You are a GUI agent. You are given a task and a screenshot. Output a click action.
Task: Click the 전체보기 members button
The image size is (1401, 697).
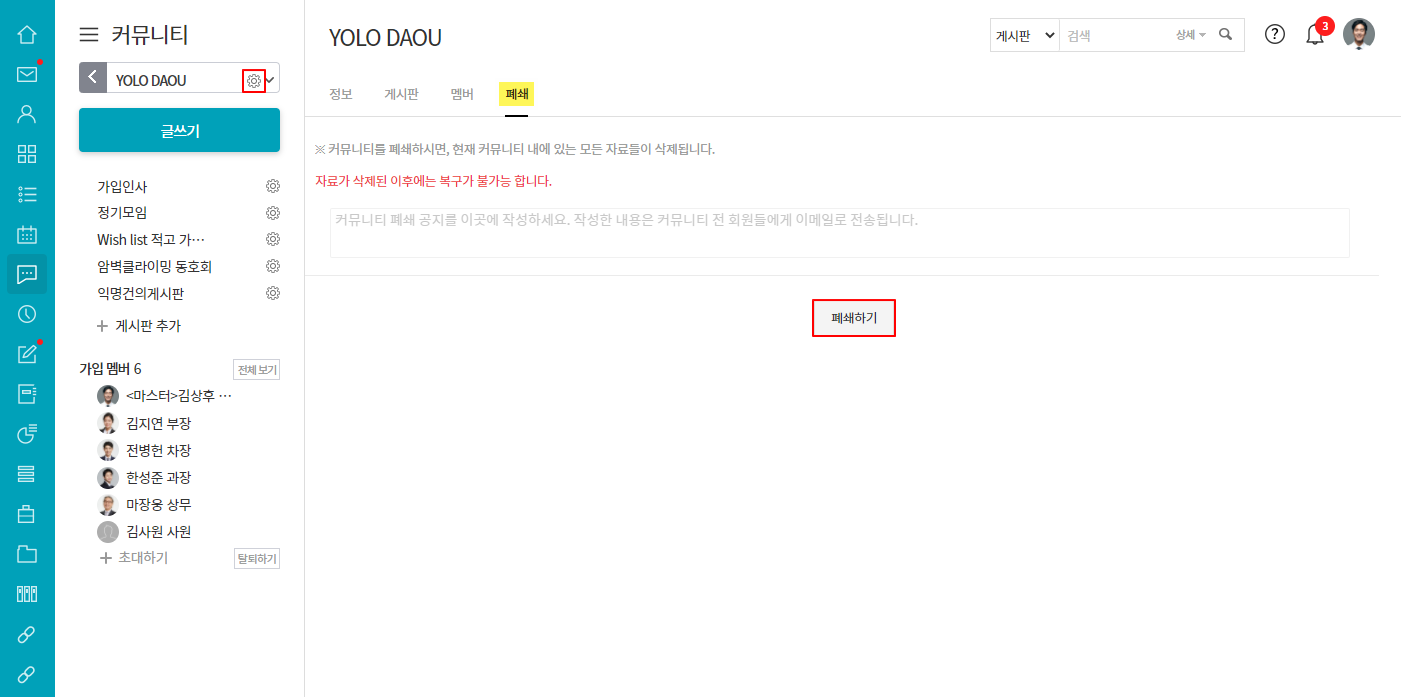256,370
